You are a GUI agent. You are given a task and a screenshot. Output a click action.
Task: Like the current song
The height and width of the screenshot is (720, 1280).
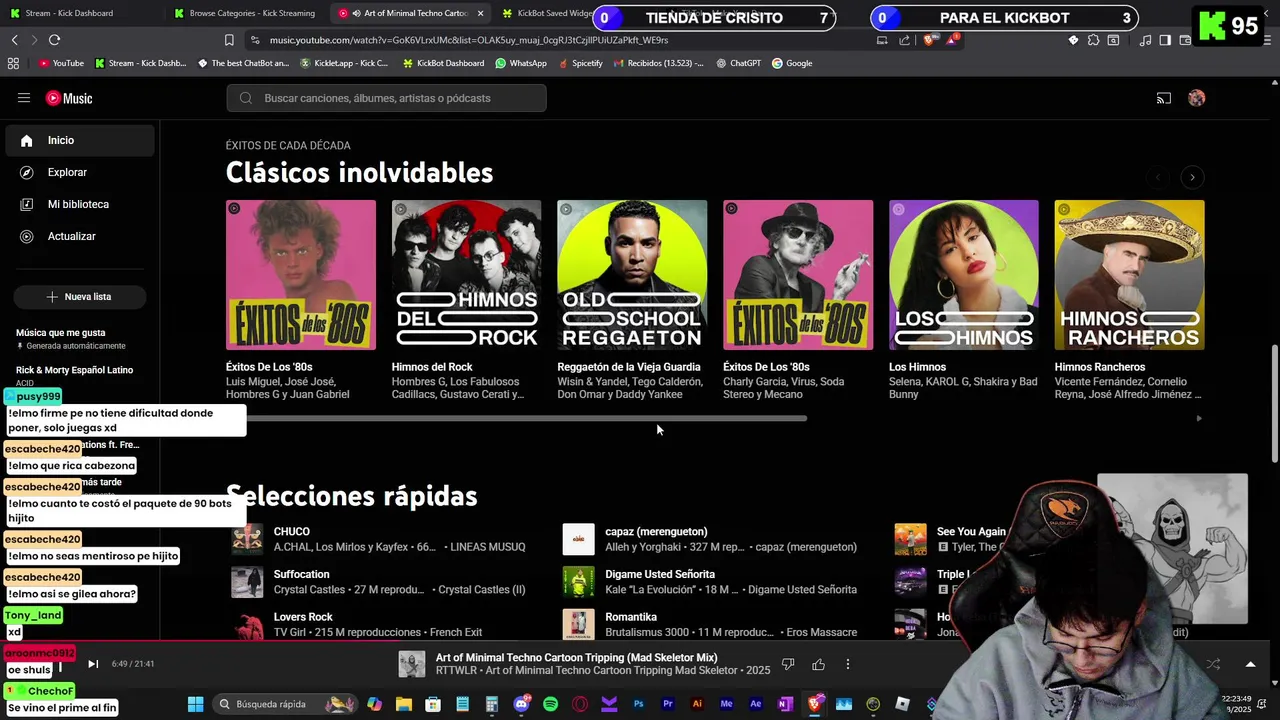[x=819, y=664]
